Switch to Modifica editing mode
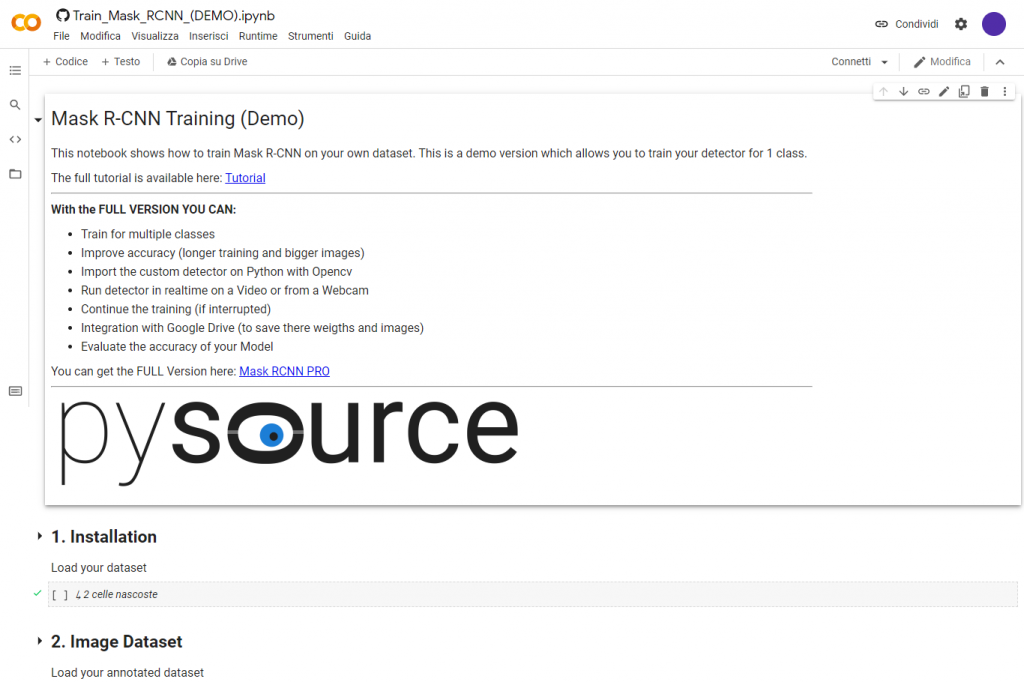1024x682 pixels. (942, 61)
